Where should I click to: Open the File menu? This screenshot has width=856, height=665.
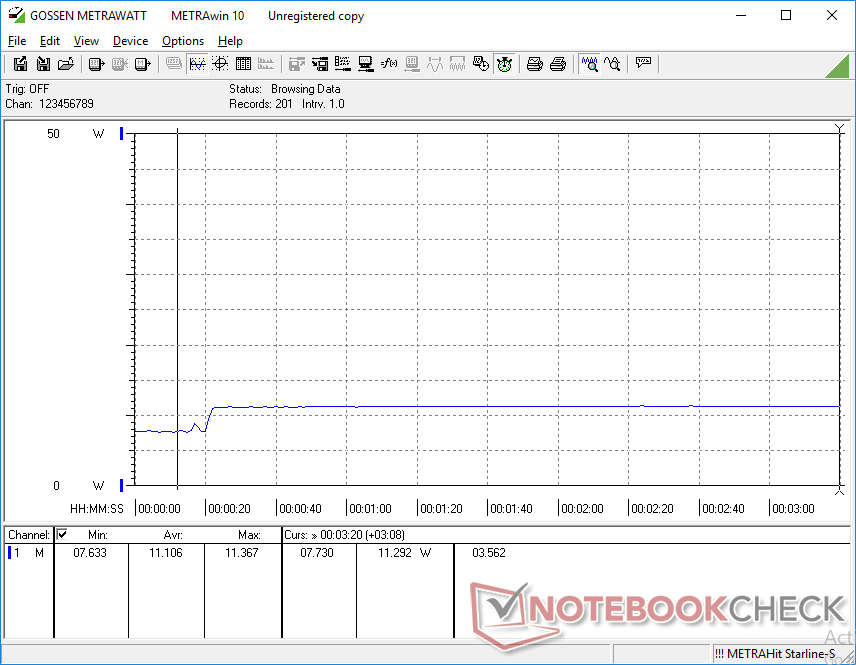coord(17,41)
